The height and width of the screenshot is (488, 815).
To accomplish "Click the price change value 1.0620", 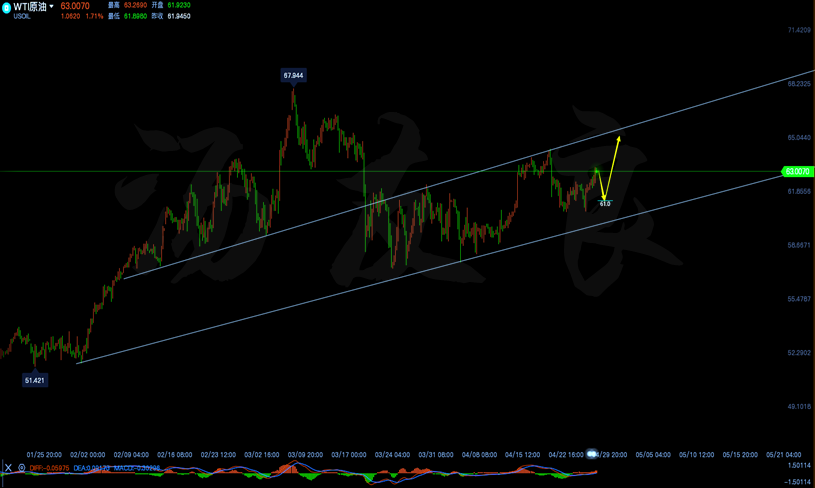I will pos(70,17).
